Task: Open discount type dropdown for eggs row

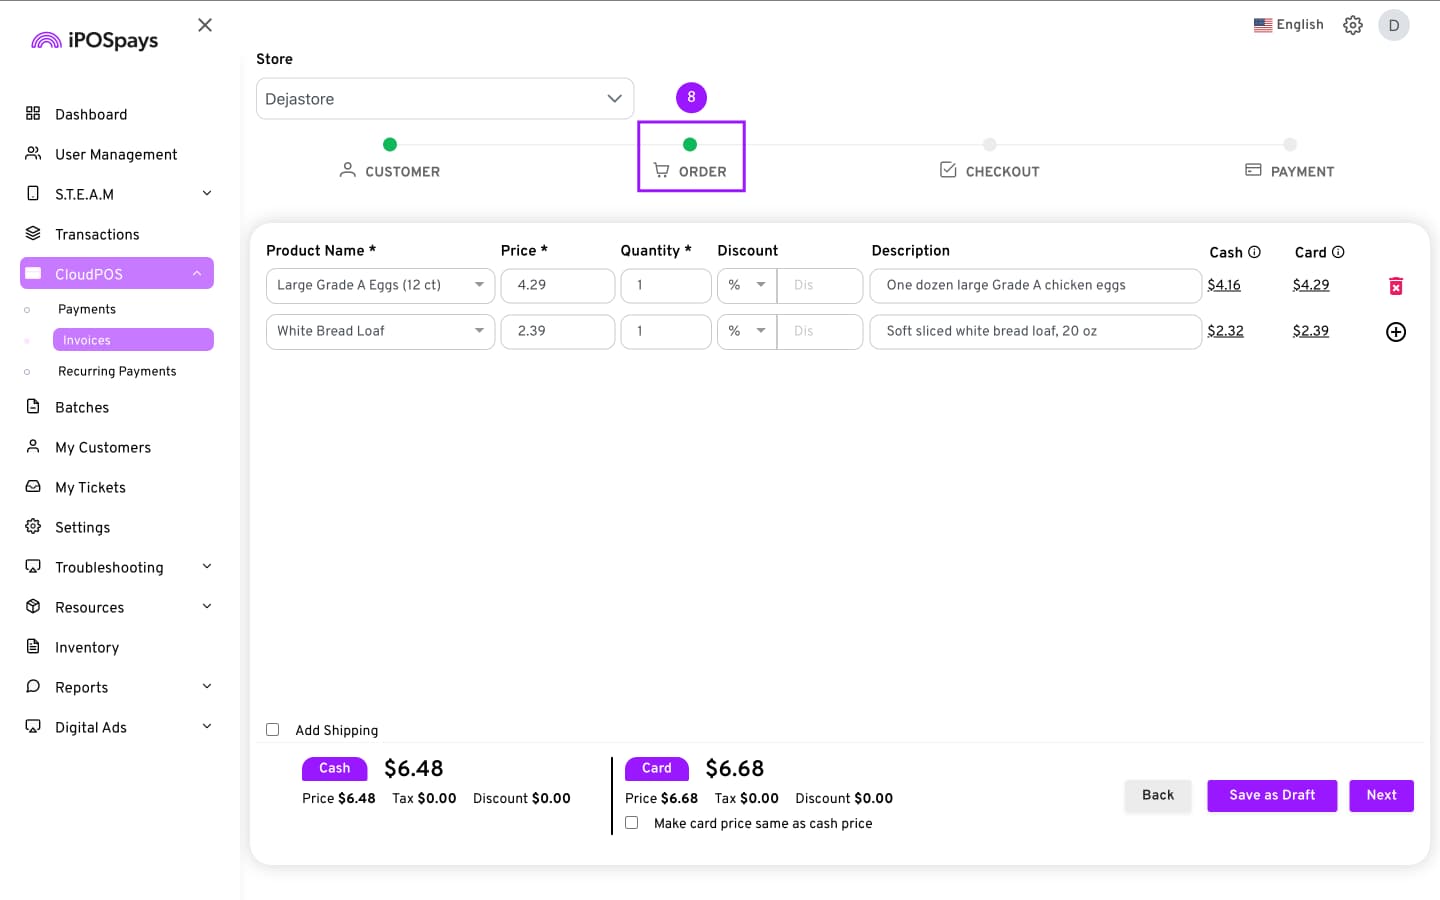Action: click(746, 285)
